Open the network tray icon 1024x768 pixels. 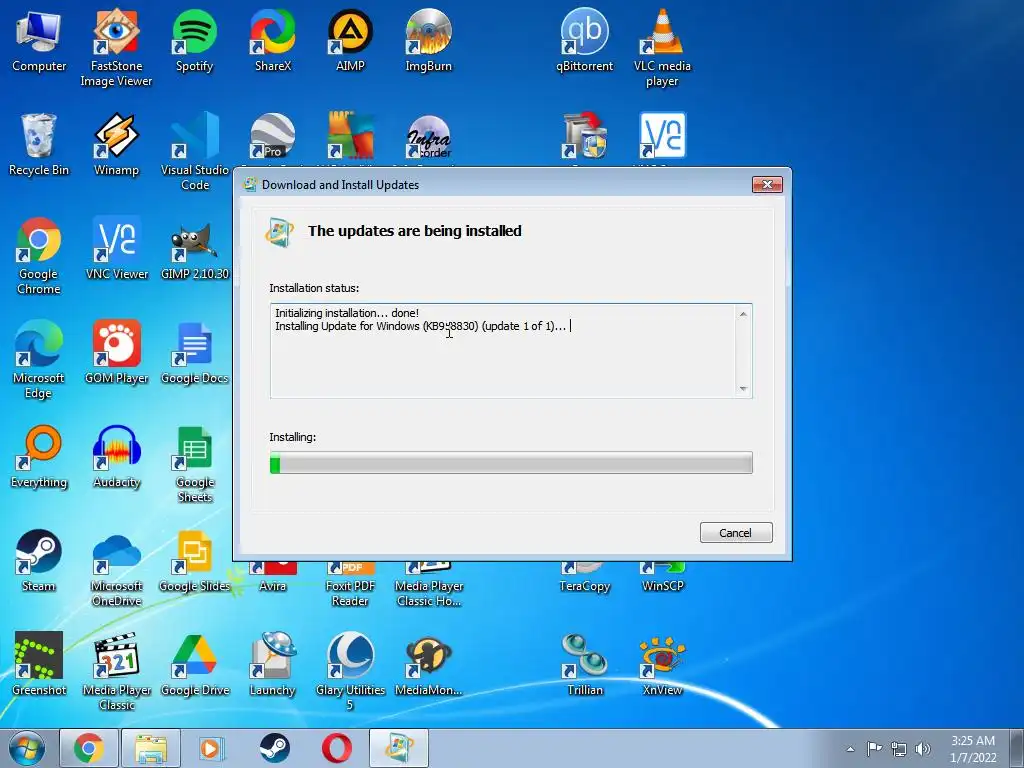899,749
